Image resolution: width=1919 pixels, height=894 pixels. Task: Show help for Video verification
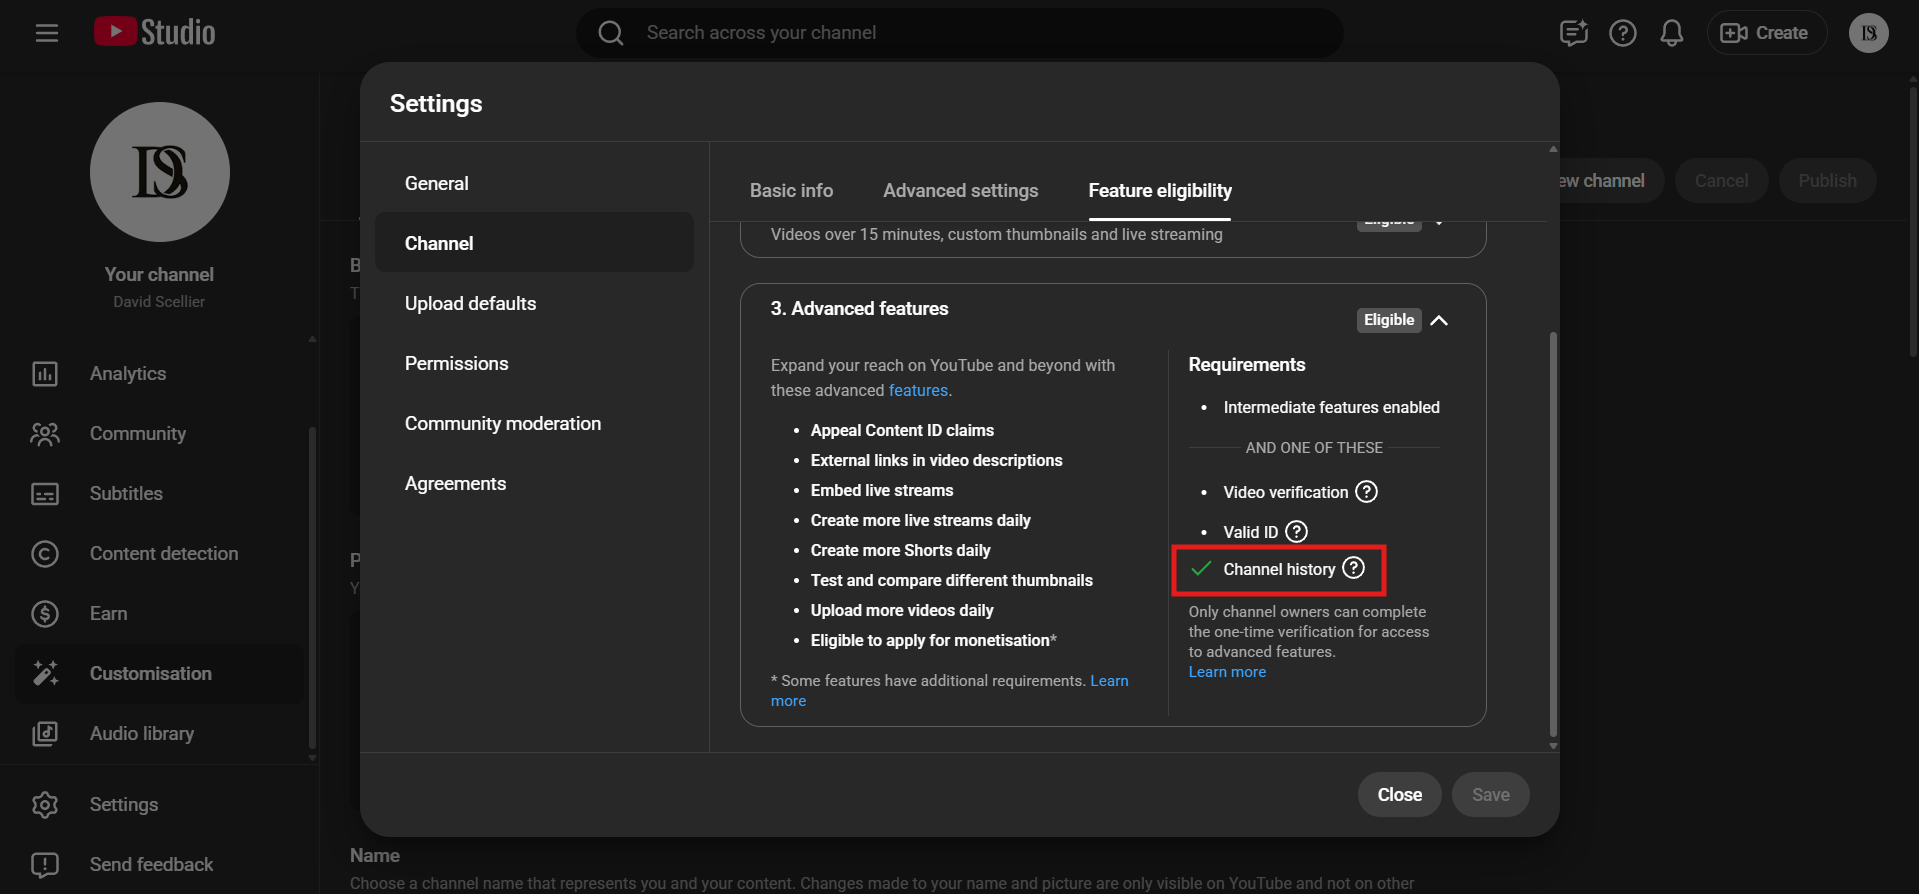(1366, 492)
